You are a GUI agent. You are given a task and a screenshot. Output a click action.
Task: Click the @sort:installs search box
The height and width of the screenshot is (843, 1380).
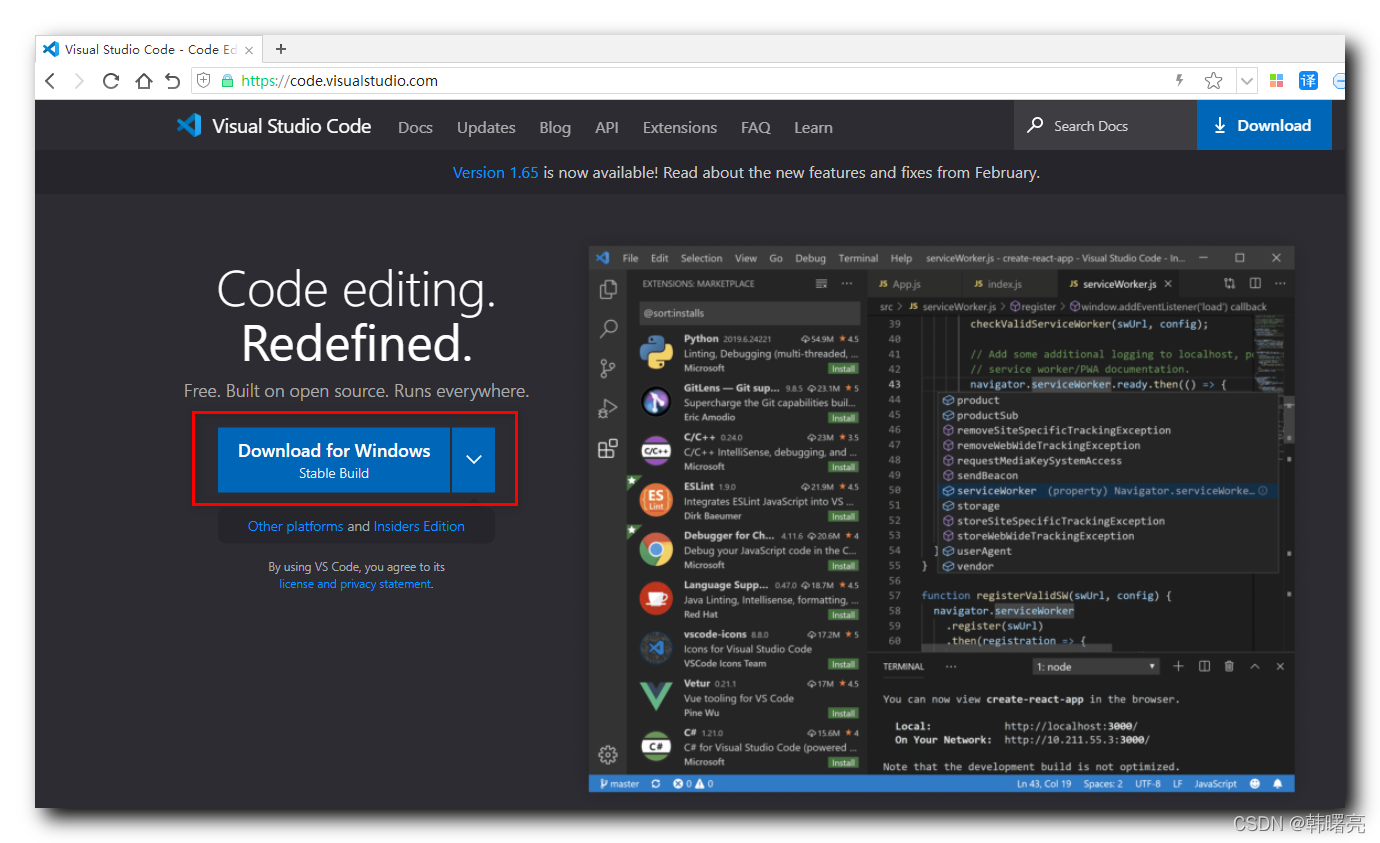(x=748, y=313)
